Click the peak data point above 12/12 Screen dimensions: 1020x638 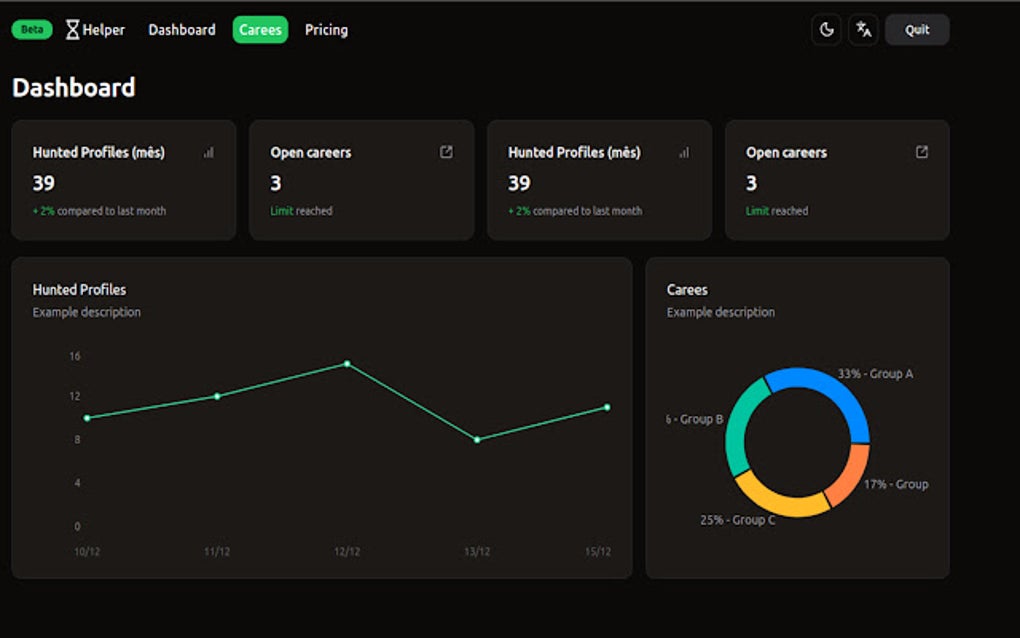click(347, 364)
